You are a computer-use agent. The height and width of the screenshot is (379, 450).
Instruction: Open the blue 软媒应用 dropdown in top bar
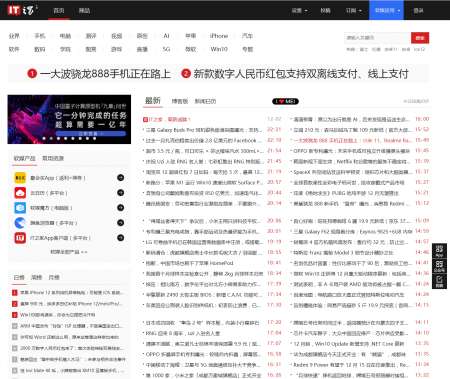click(x=387, y=10)
